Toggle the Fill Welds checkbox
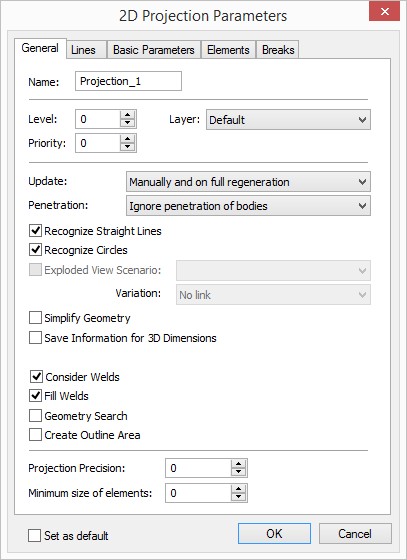The width and height of the screenshot is (407, 560). [35, 396]
